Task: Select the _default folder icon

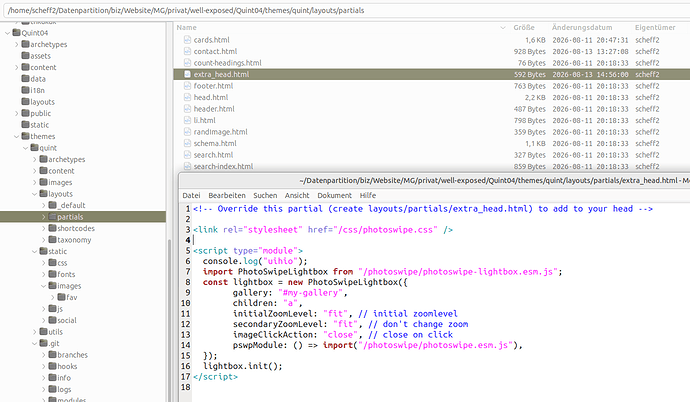Action: 52,205
